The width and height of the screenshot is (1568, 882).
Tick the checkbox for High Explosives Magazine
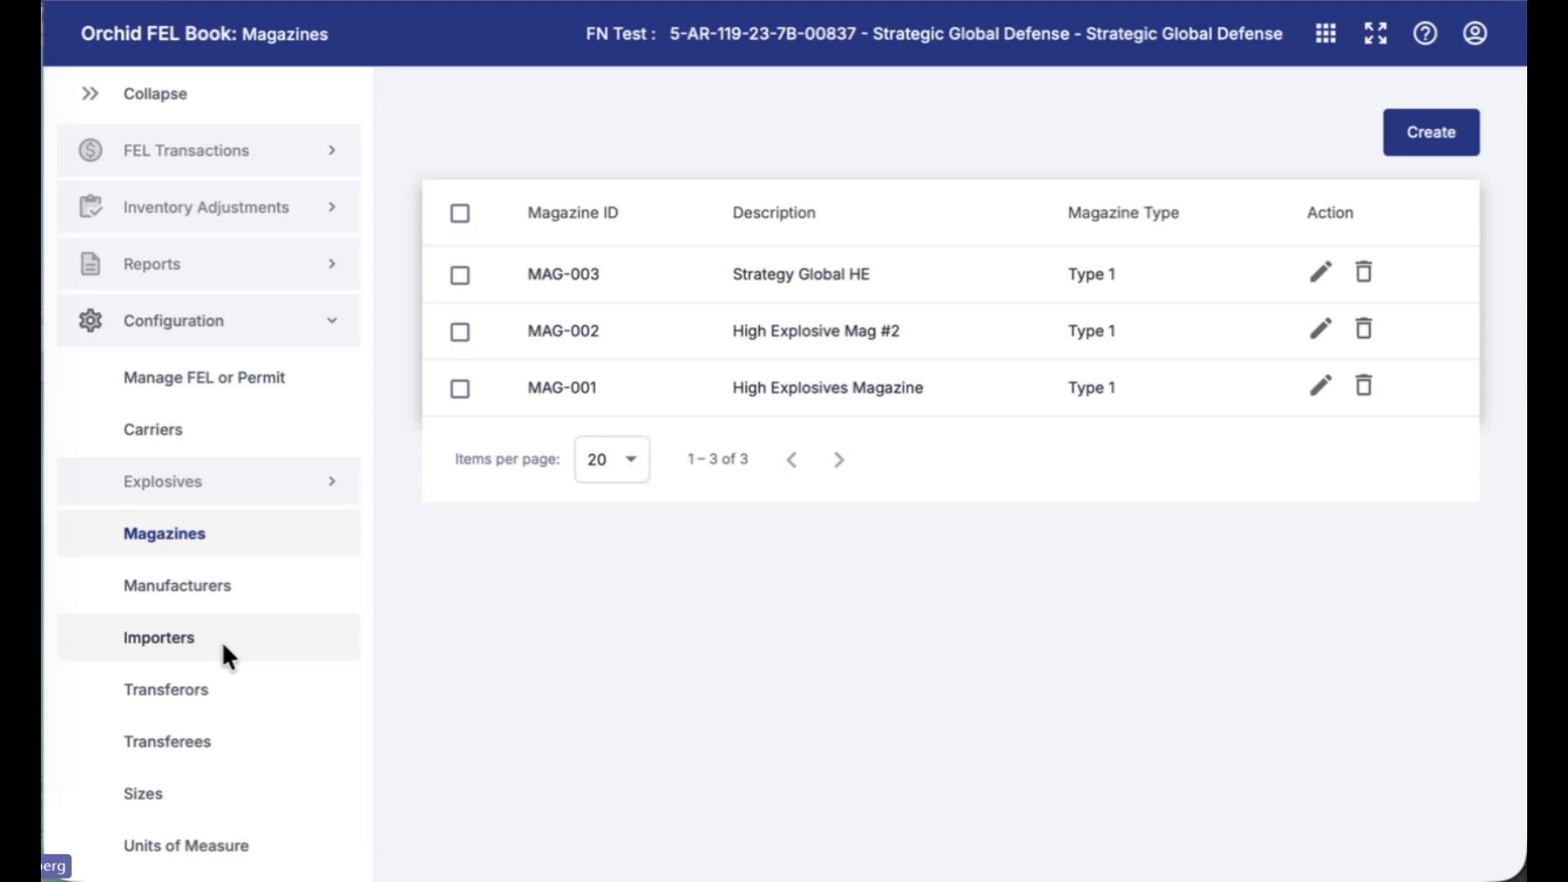[x=460, y=389]
